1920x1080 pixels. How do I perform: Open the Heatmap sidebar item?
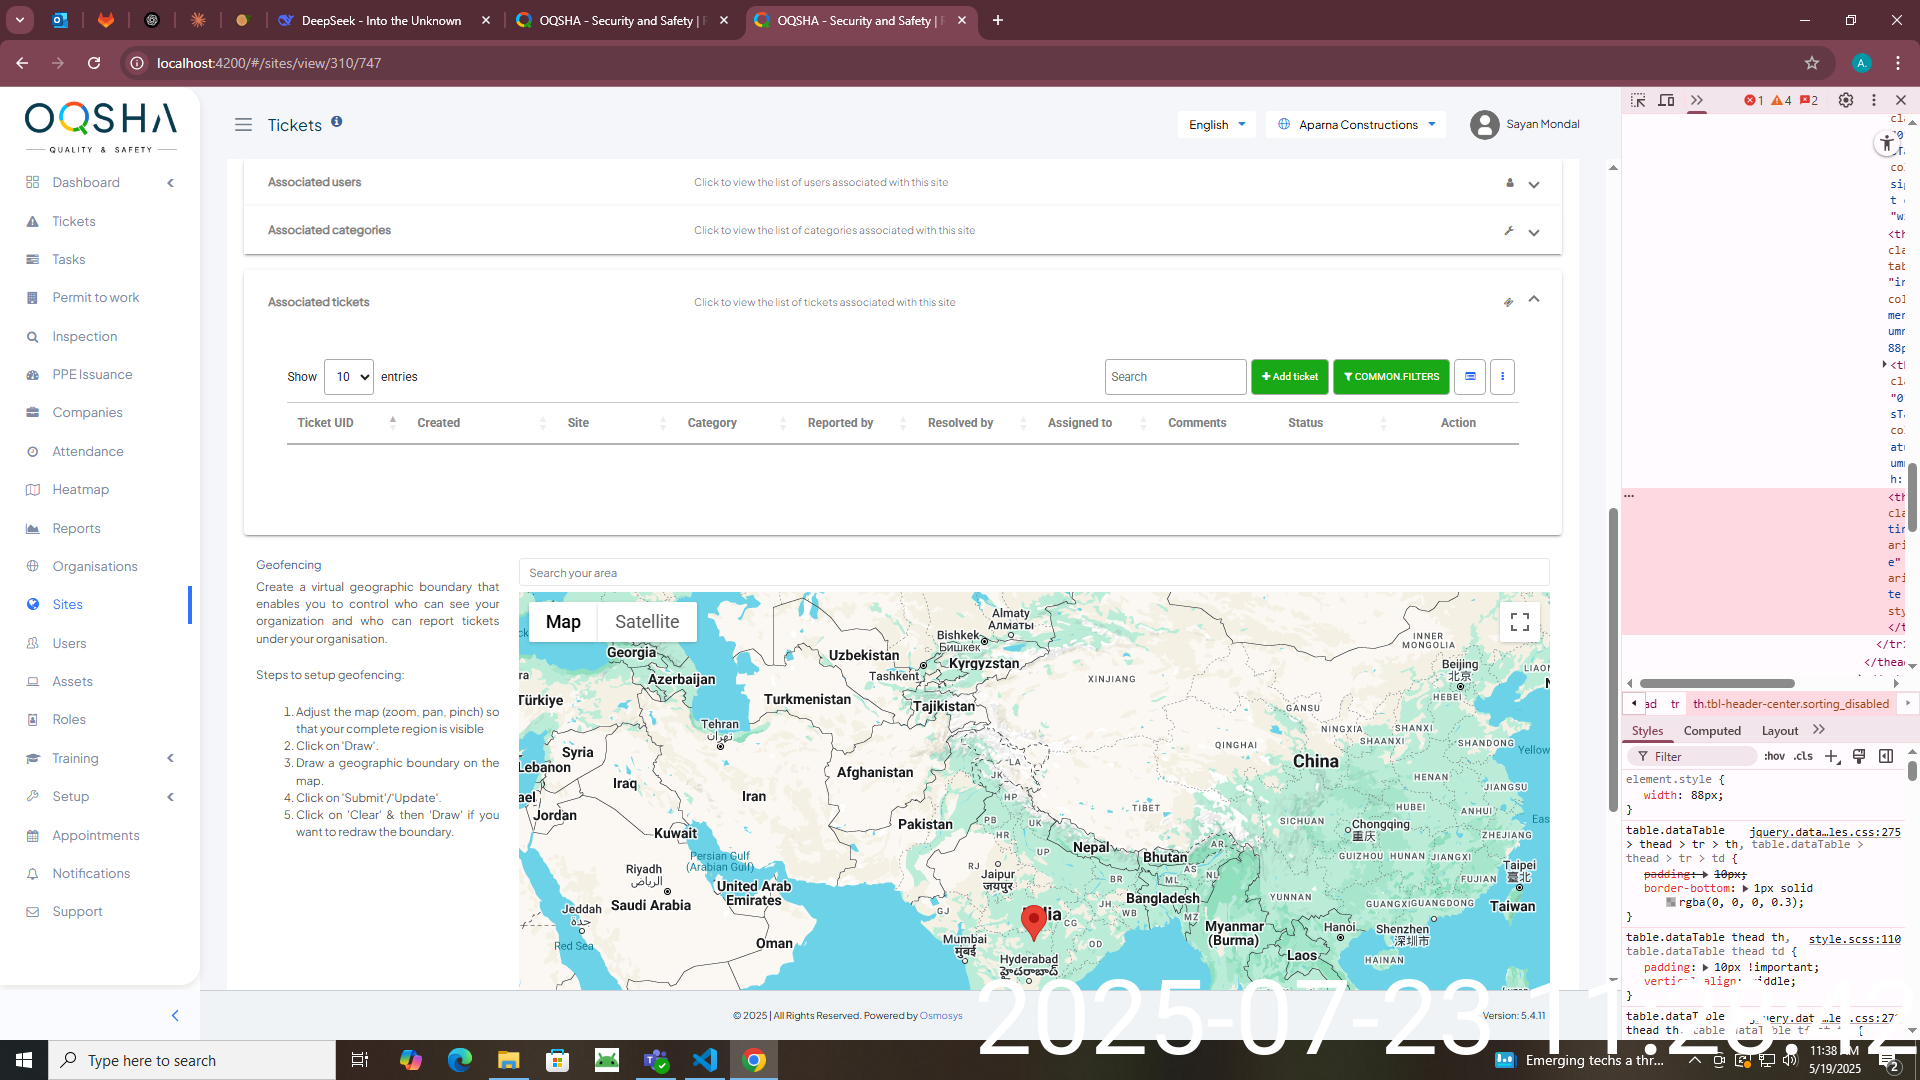80,489
